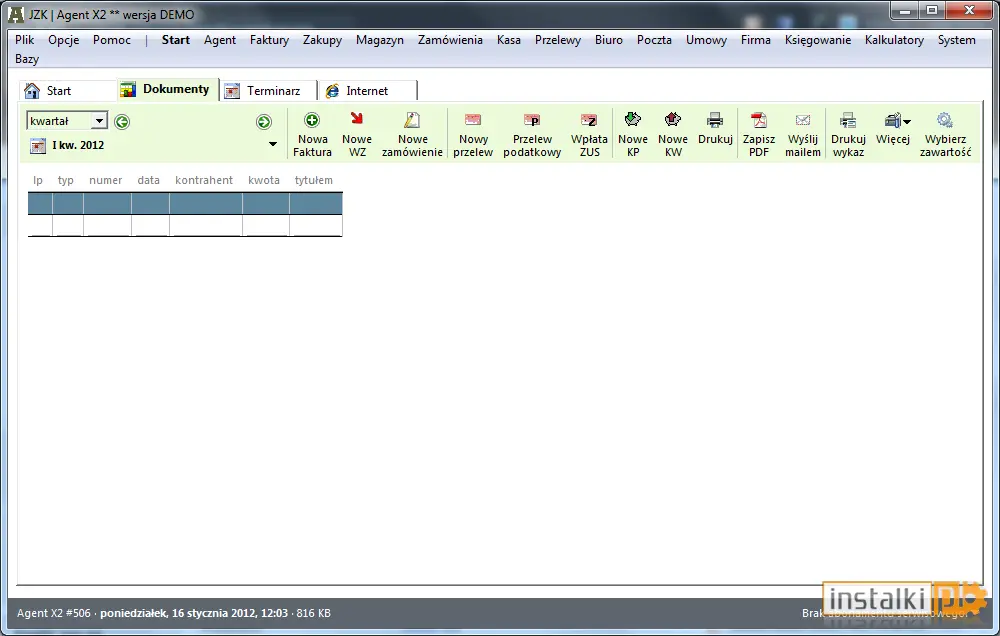Select the highlighted blue table row

click(x=185, y=203)
